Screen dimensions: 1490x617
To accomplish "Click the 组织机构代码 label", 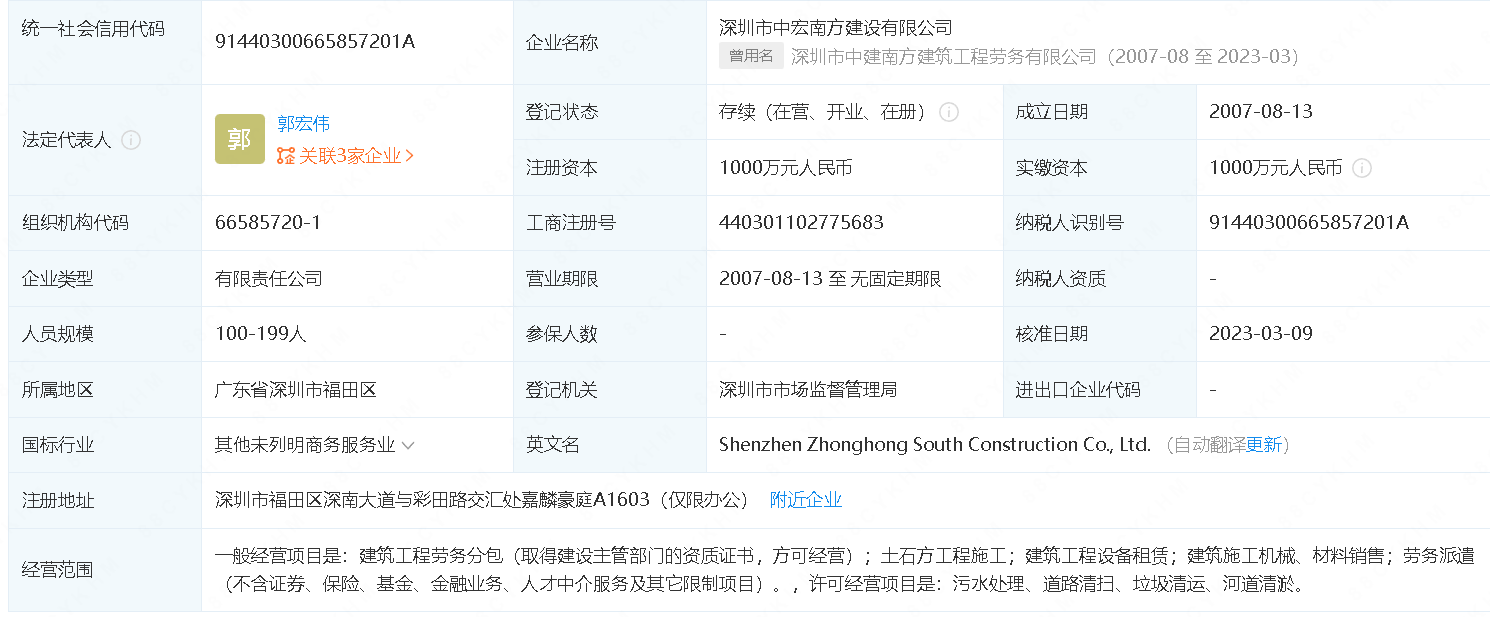I will [x=76, y=223].
